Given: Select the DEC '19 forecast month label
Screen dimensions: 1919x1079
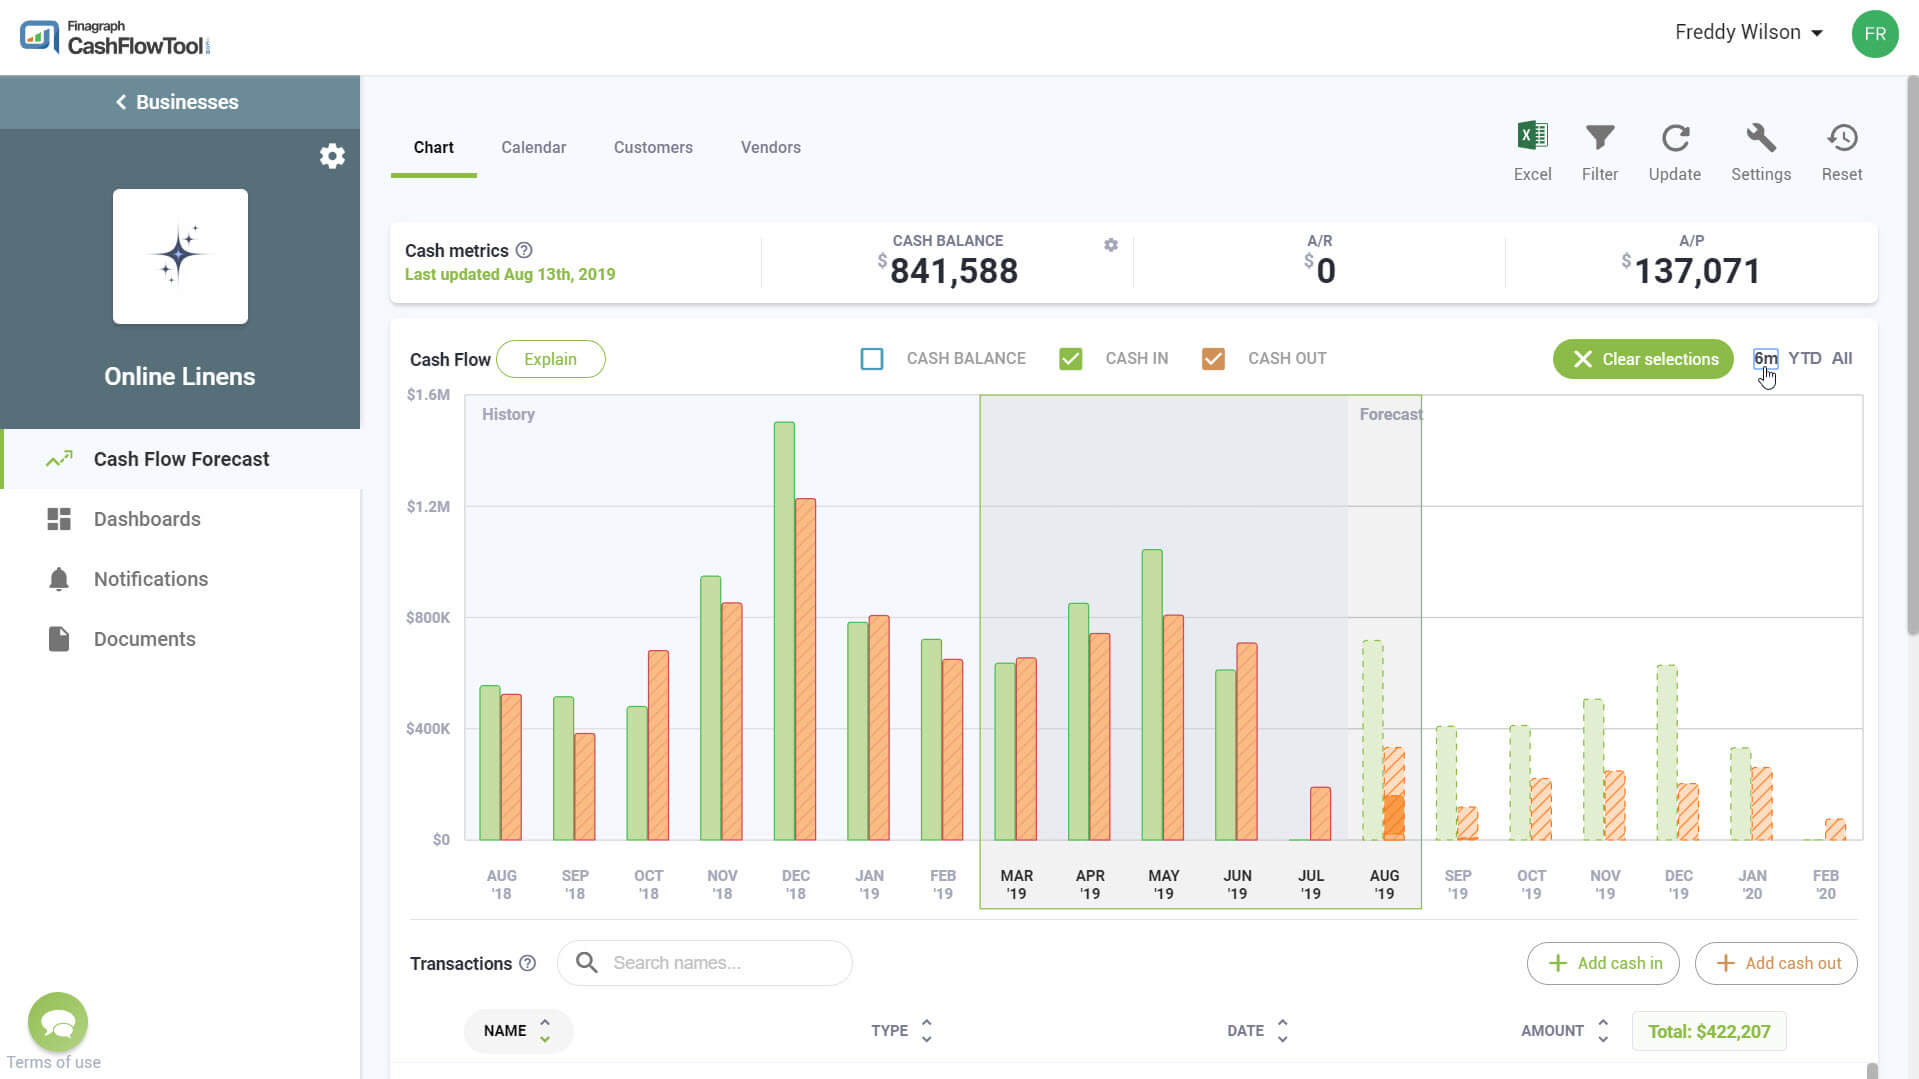Looking at the screenshot, I should (1679, 884).
